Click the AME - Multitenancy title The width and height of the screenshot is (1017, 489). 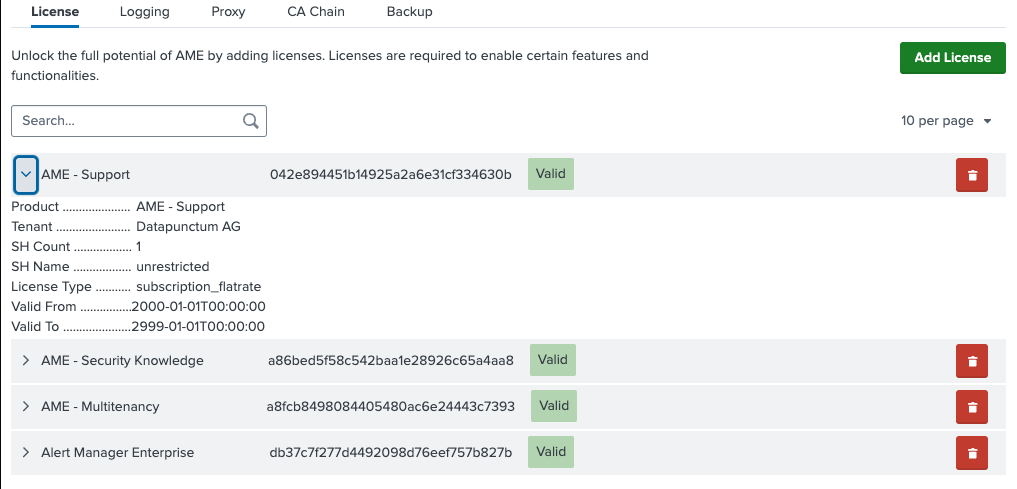tap(100, 407)
